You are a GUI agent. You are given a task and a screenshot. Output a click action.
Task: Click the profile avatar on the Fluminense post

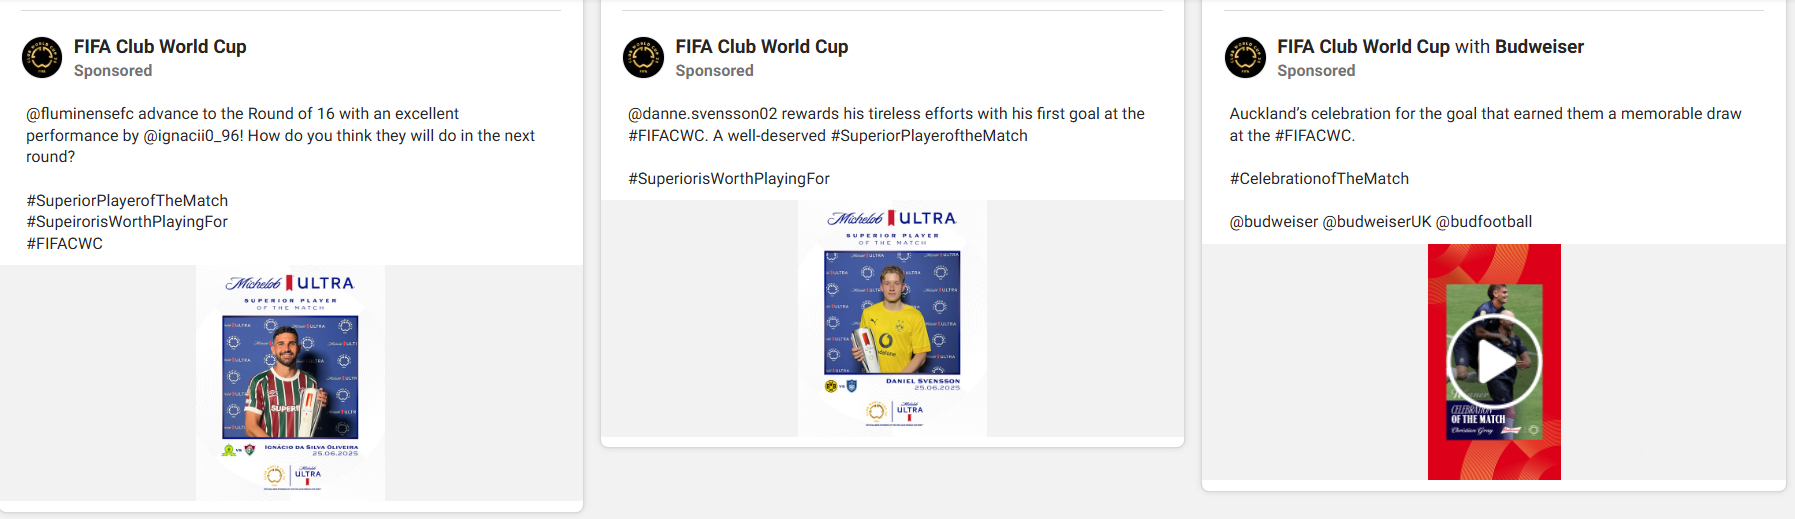[42, 58]
